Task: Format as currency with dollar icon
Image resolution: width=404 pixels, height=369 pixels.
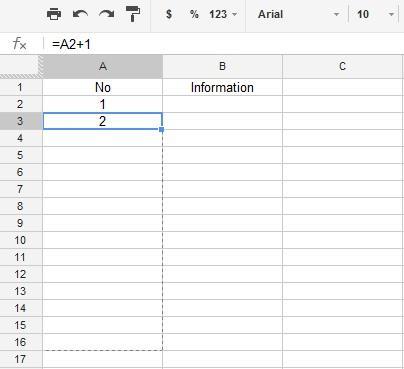Action: (x=169, y=14)
